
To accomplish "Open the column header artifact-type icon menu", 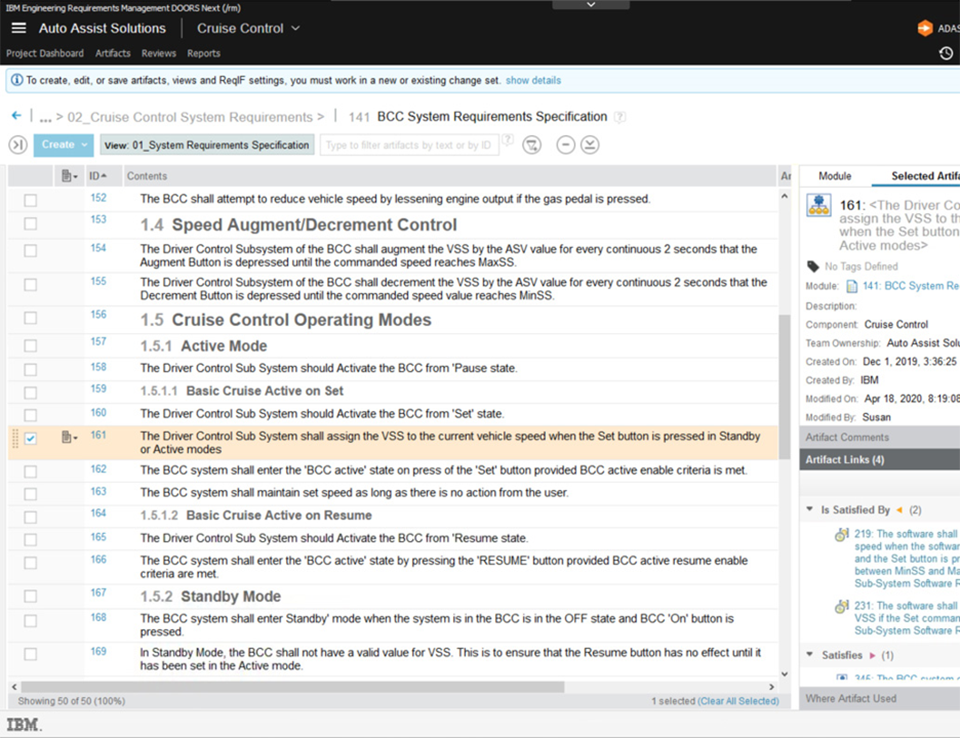I will point(69,176).
